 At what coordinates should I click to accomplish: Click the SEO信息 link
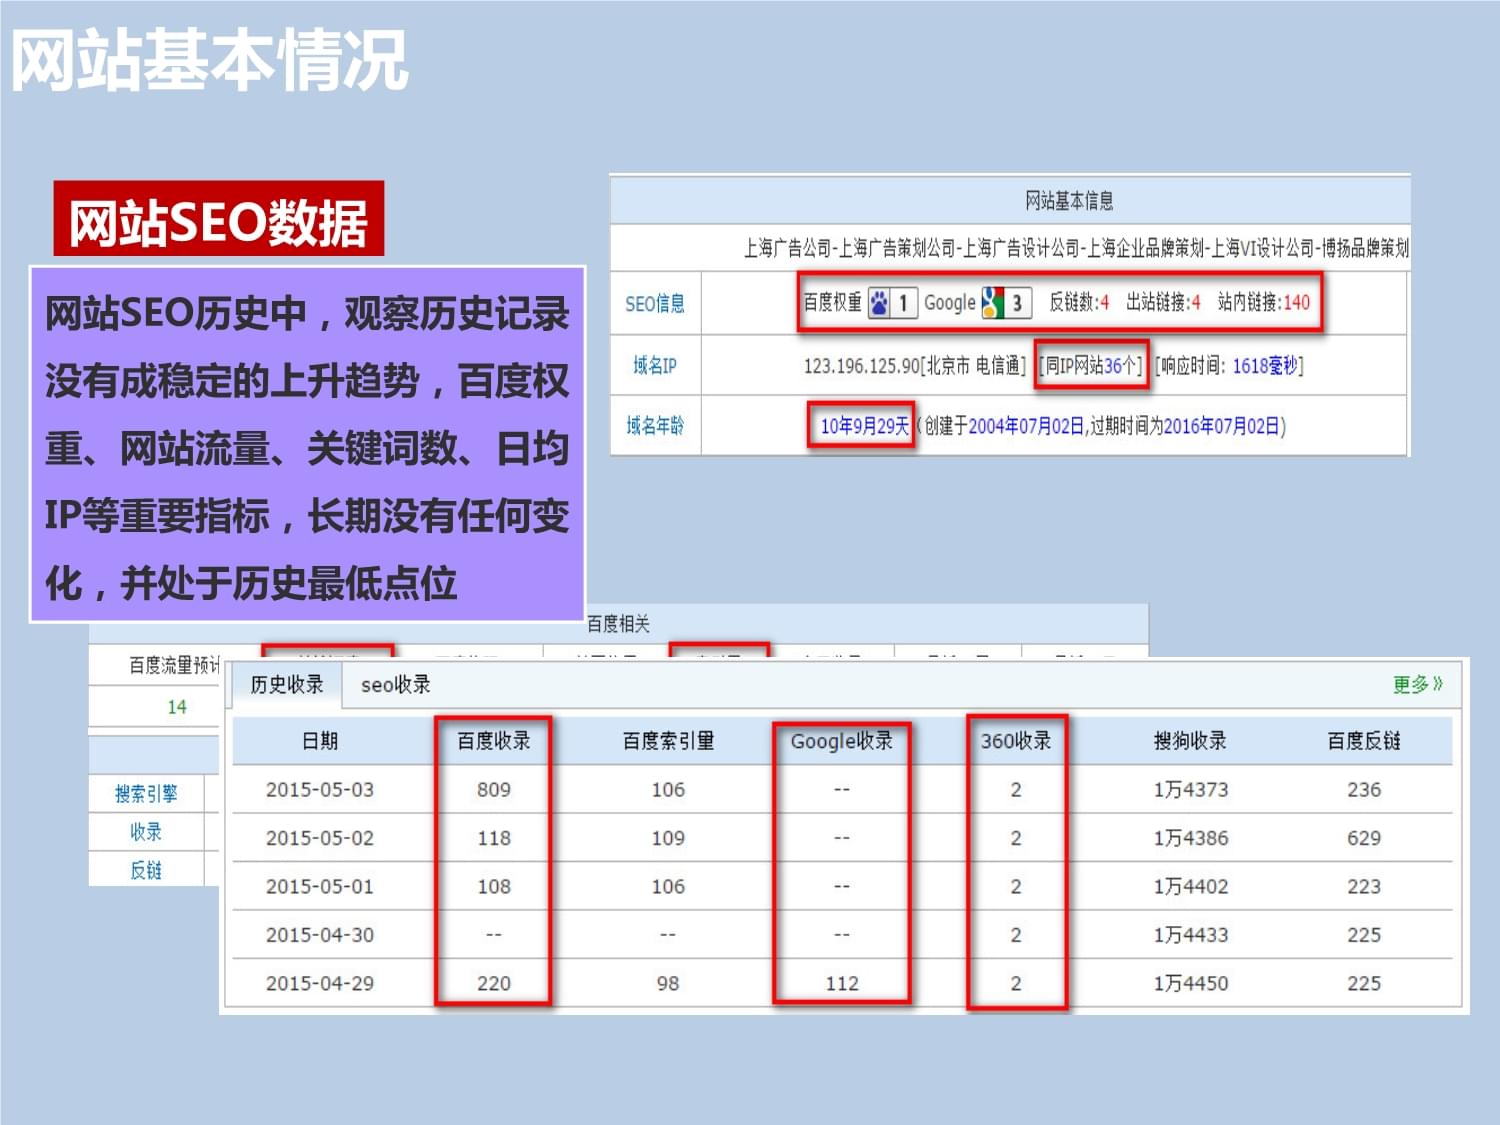(655, 304)
